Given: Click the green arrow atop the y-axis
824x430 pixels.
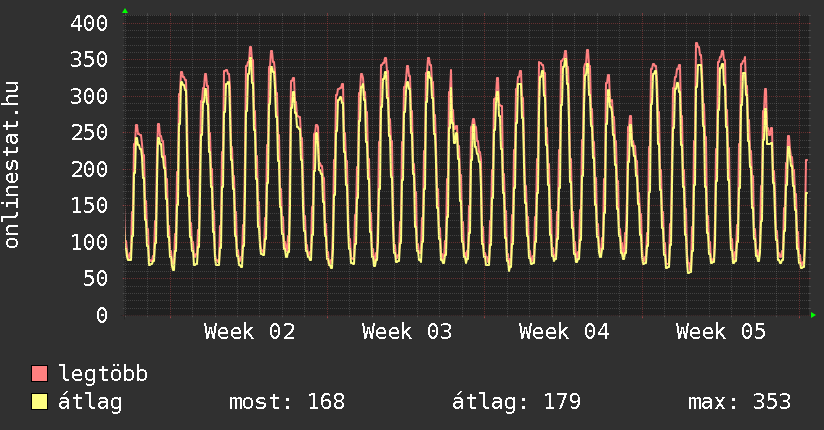Looking at the screenshot, I should 125,11.
